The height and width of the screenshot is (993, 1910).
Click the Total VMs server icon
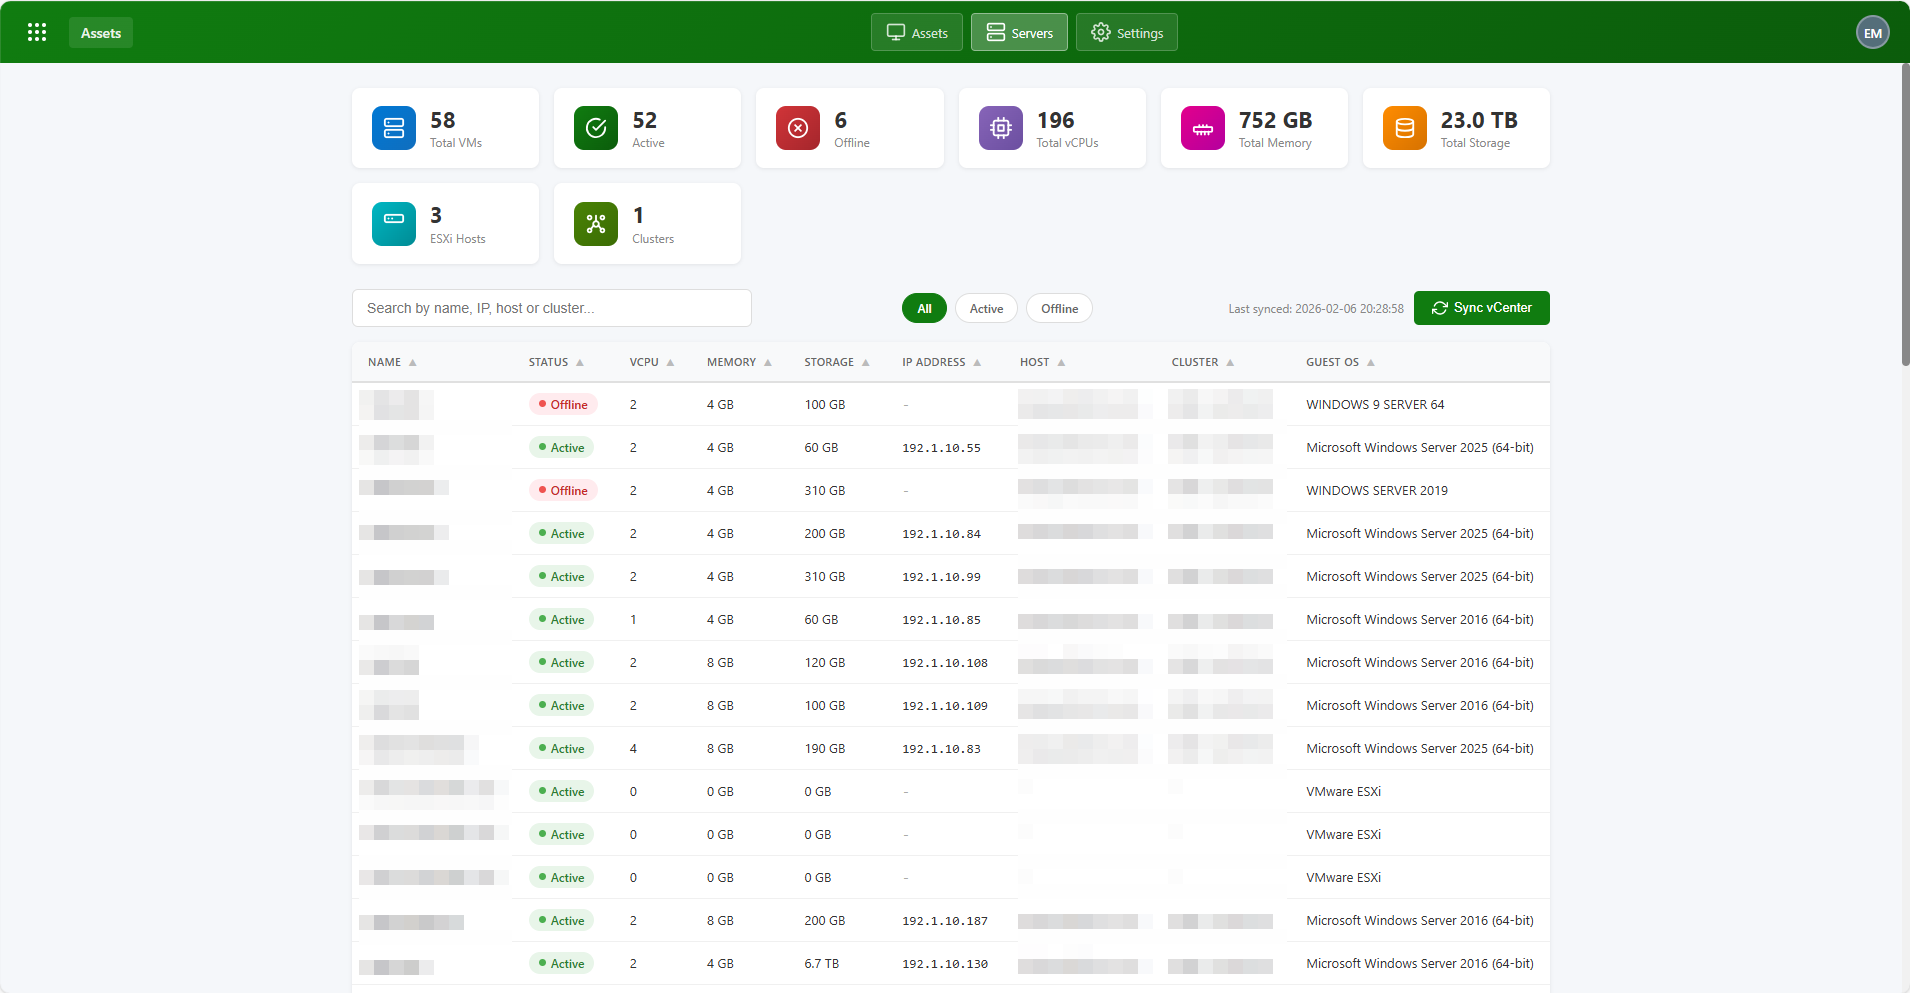click(394, 128)
